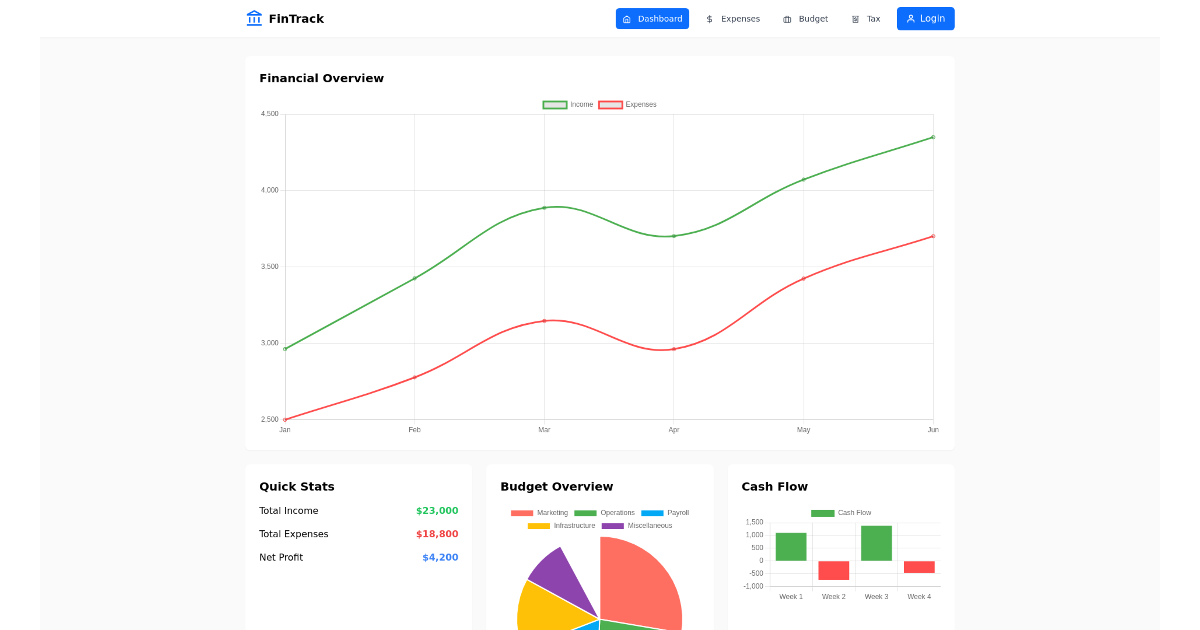Image resolution: width=1200 pixels, height=630 pixels.
Task: Click the dollar sign icon beside Expenses
Action: click(708, 18)
